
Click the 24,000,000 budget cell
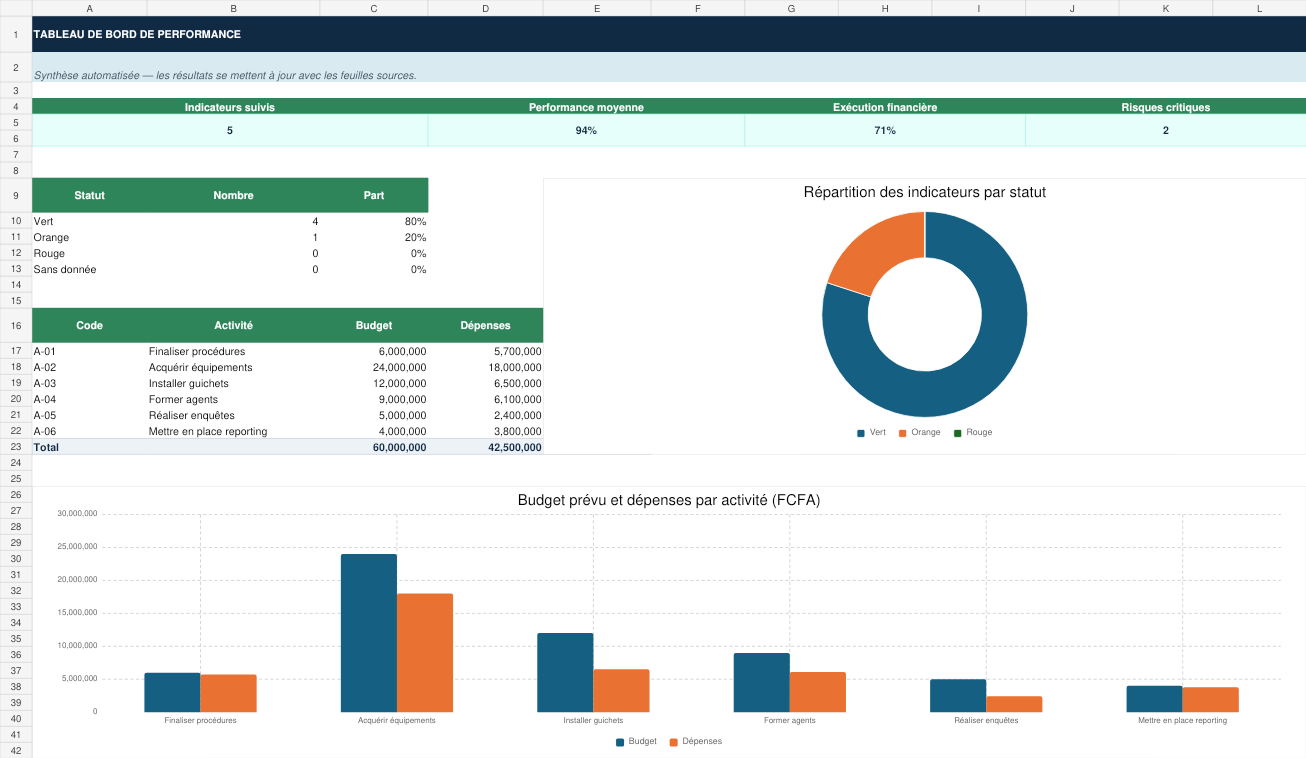tap(374, 367)
